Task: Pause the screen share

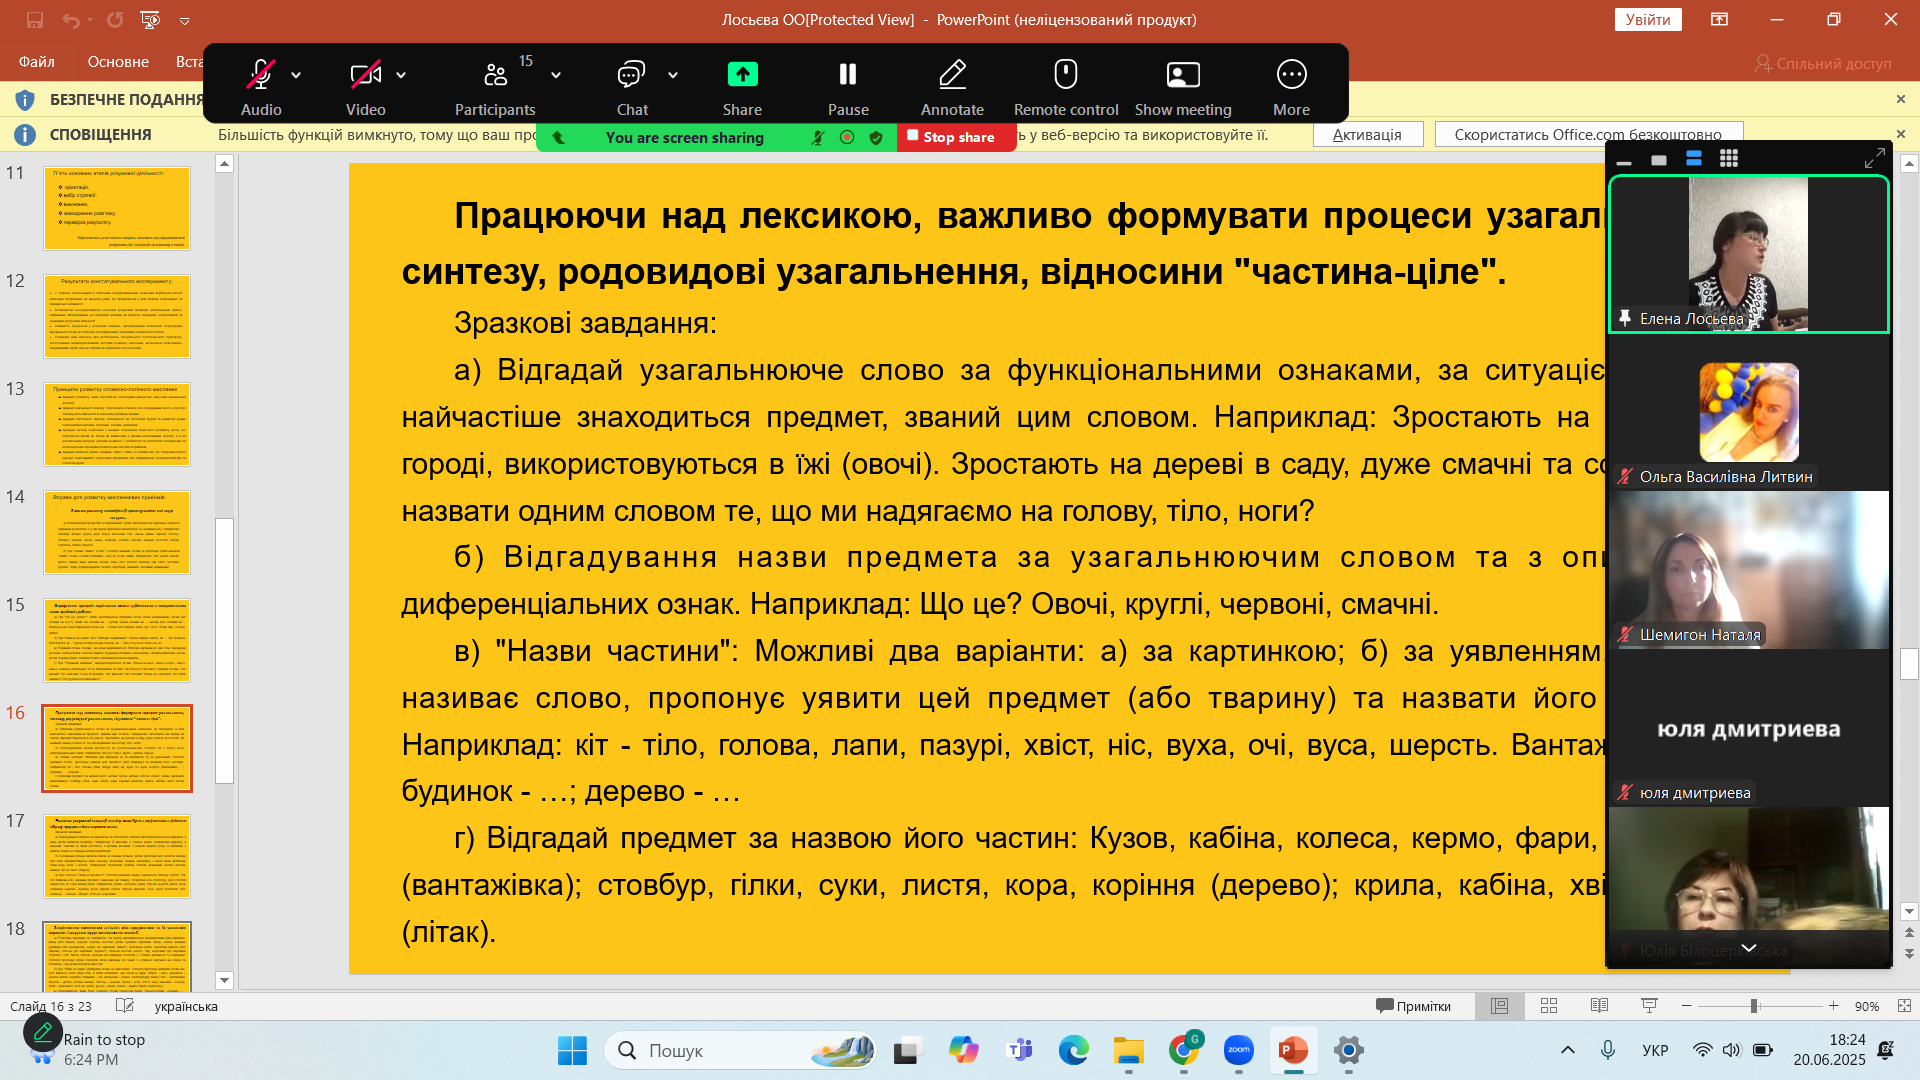Action: [848, 86]
